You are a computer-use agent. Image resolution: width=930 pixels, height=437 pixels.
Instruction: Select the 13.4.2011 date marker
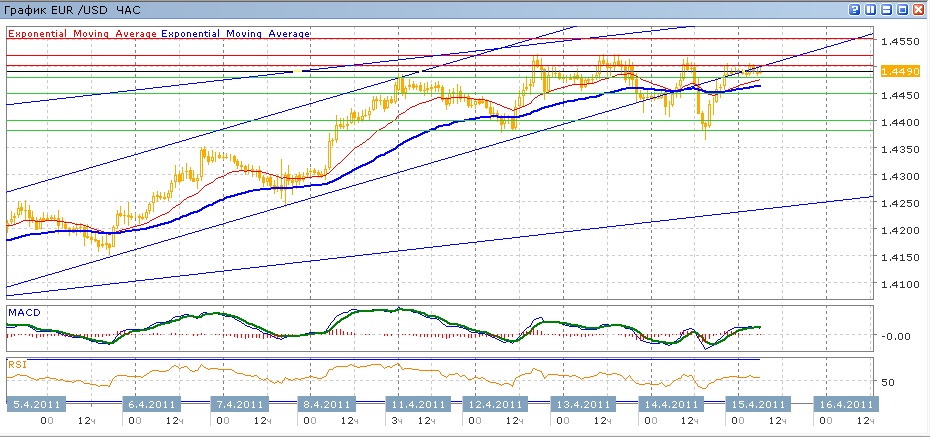[583, 404]
